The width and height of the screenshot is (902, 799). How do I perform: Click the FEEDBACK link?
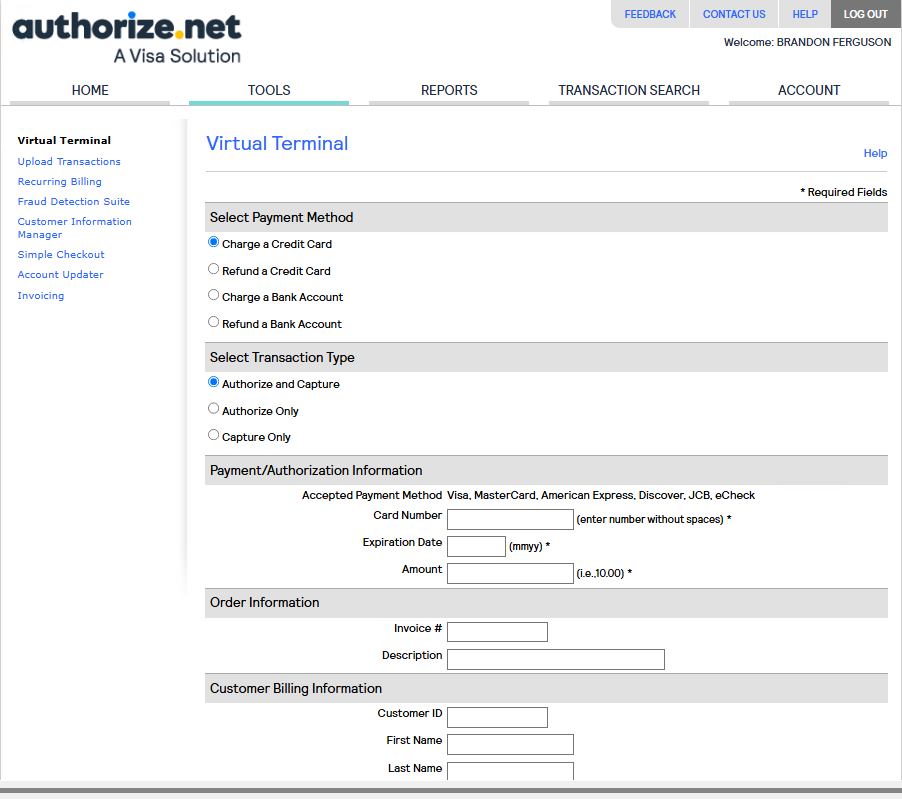coord(650,14)
